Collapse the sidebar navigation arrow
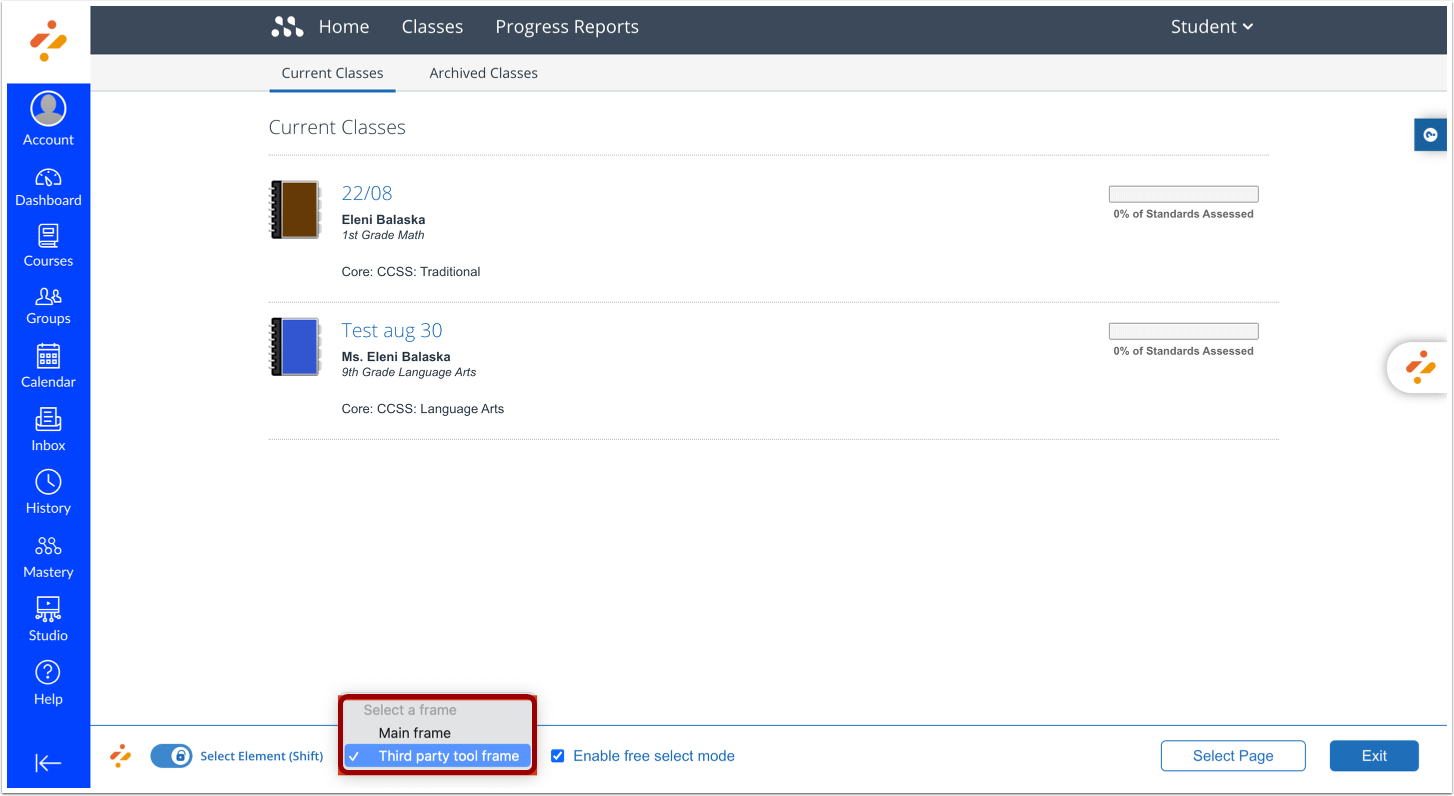 pos(48,763)
